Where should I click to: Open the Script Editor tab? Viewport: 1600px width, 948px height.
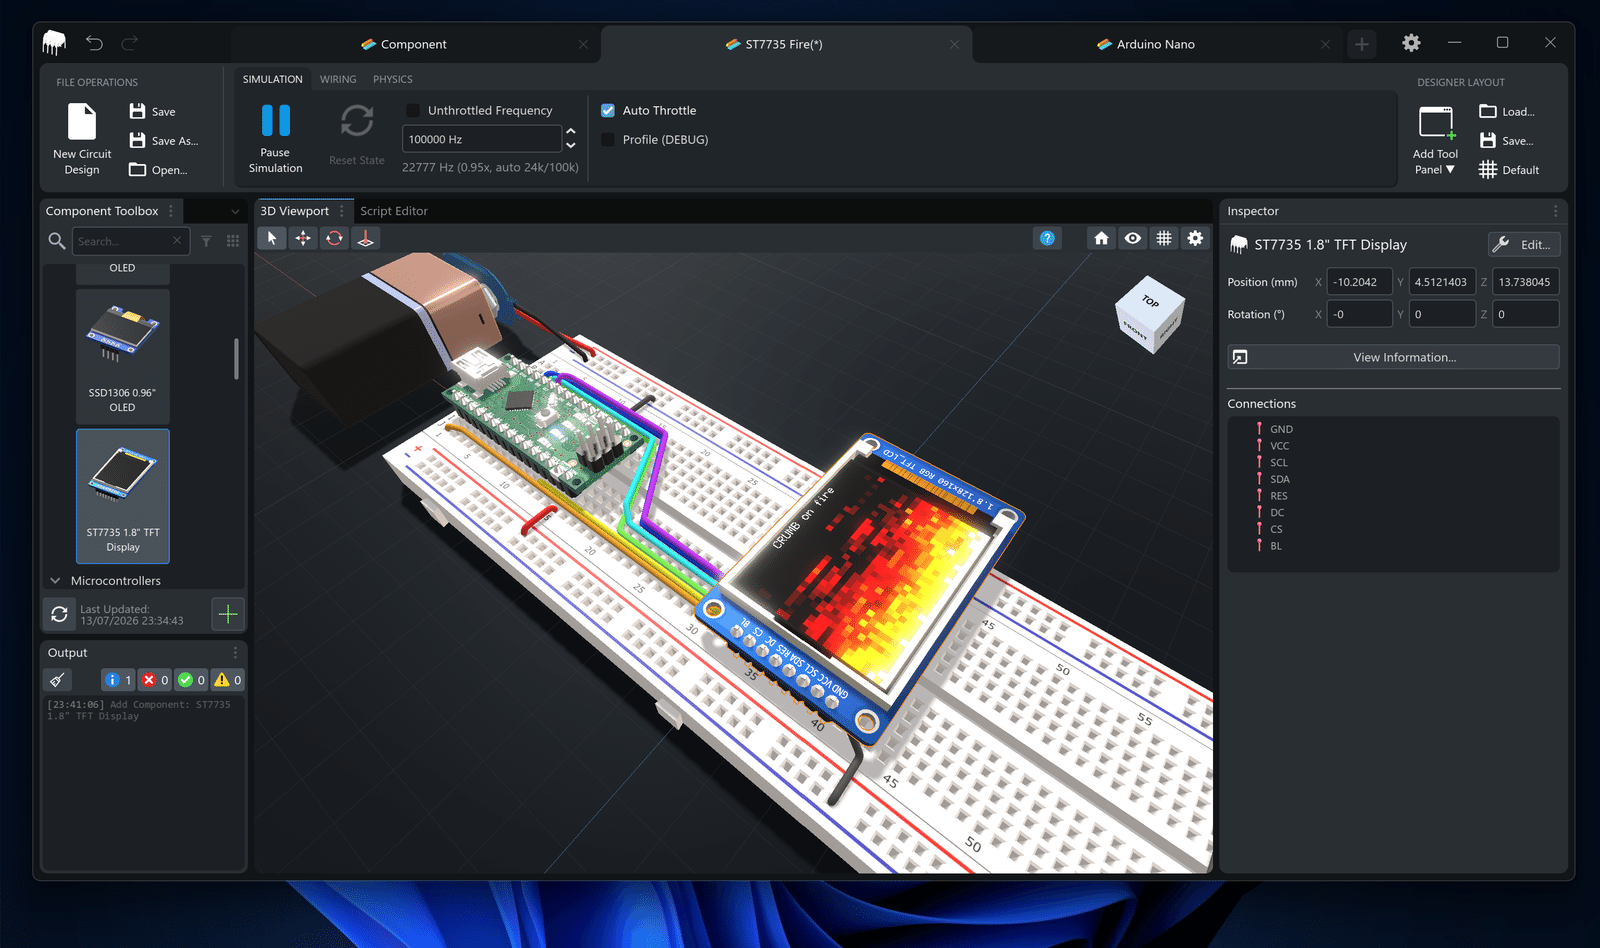(394, 211)
